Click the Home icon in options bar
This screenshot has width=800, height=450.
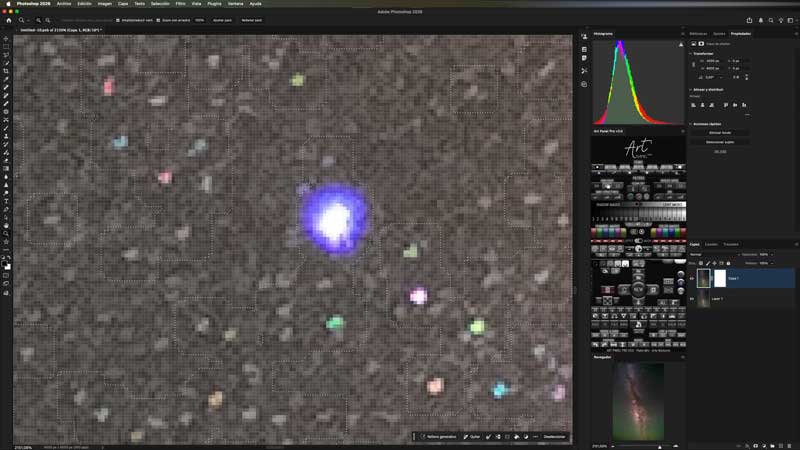(x=8, y=20)
